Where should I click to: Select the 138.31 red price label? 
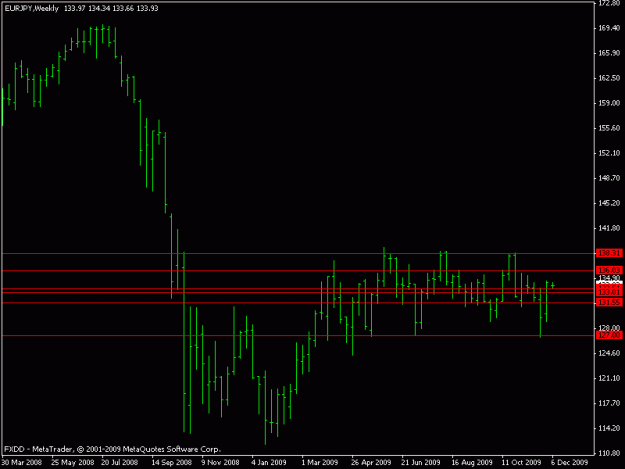609,253
